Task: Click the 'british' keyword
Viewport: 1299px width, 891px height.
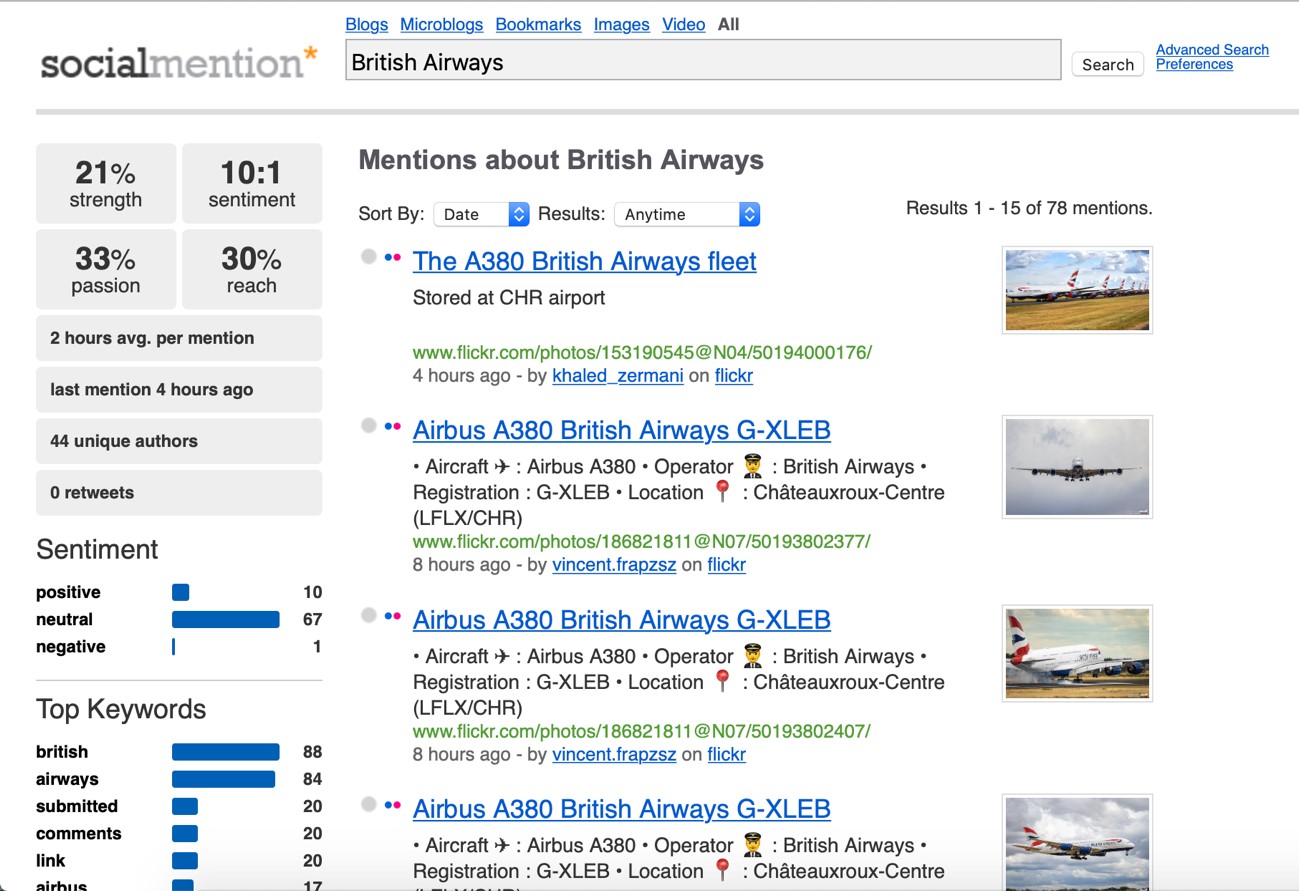Action: pyautogui.click(x=62, y=752)
